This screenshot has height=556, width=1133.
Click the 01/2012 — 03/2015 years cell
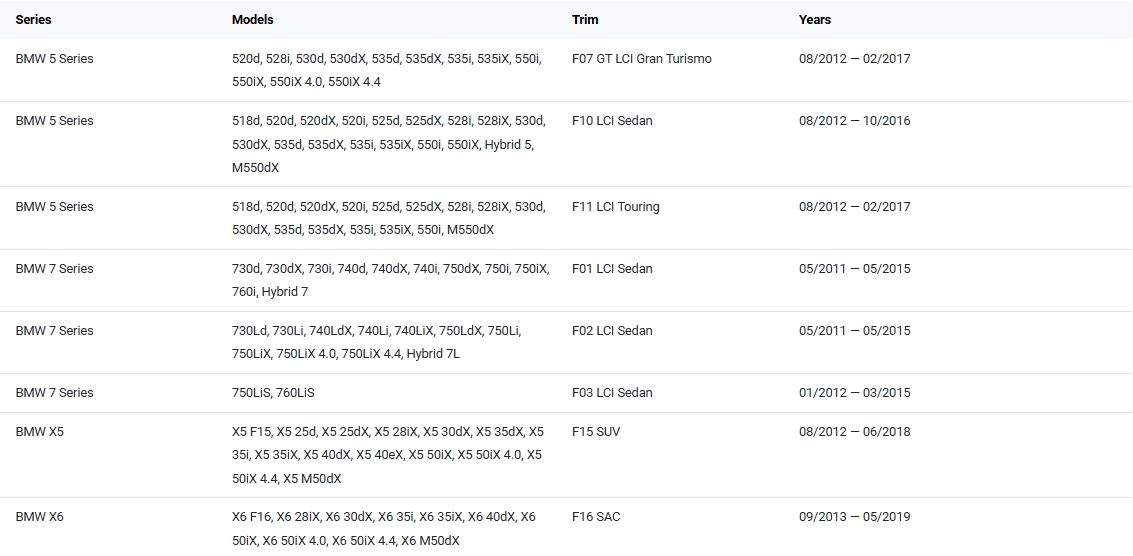tap(854, 392)
